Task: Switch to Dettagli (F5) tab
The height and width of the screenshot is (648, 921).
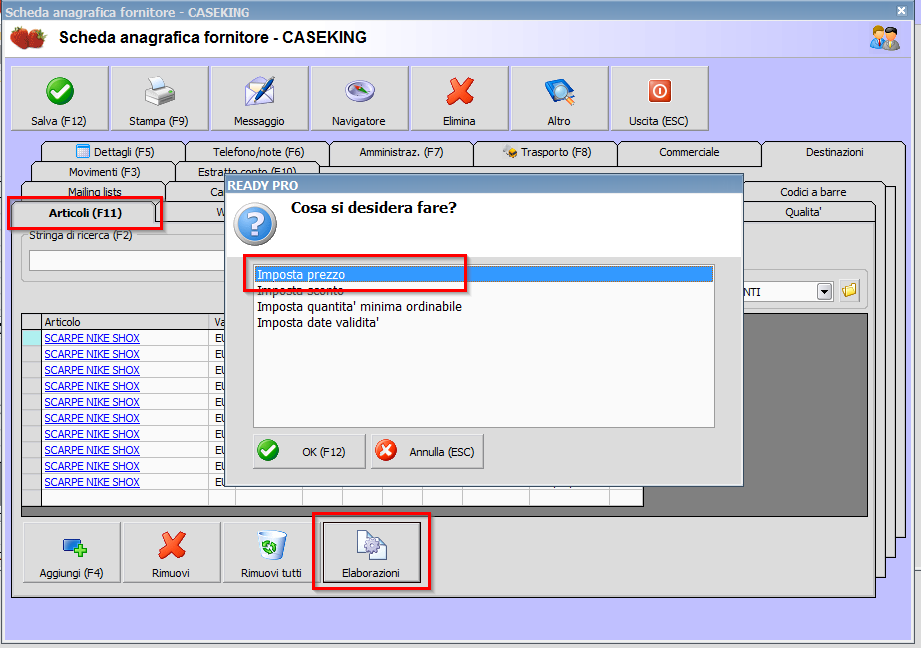Action: click(x=114, y=152)
